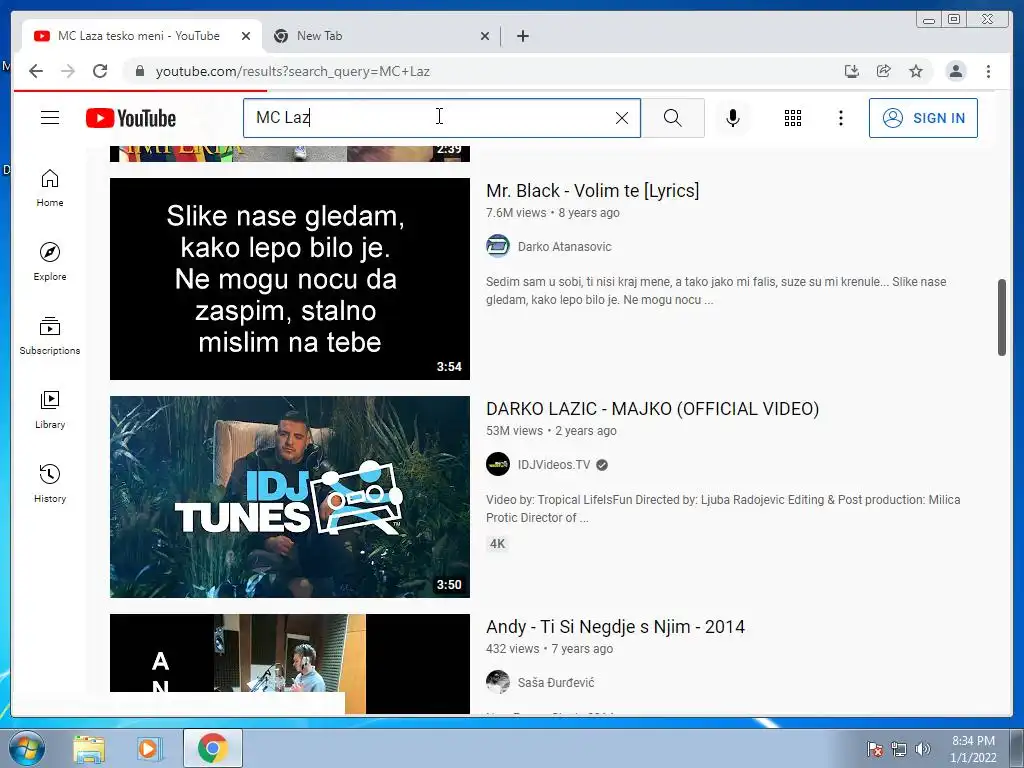Click the 4K badge under MAJKO video
The width and height of the screenshot is (1024, 768).
pos(498,544)
